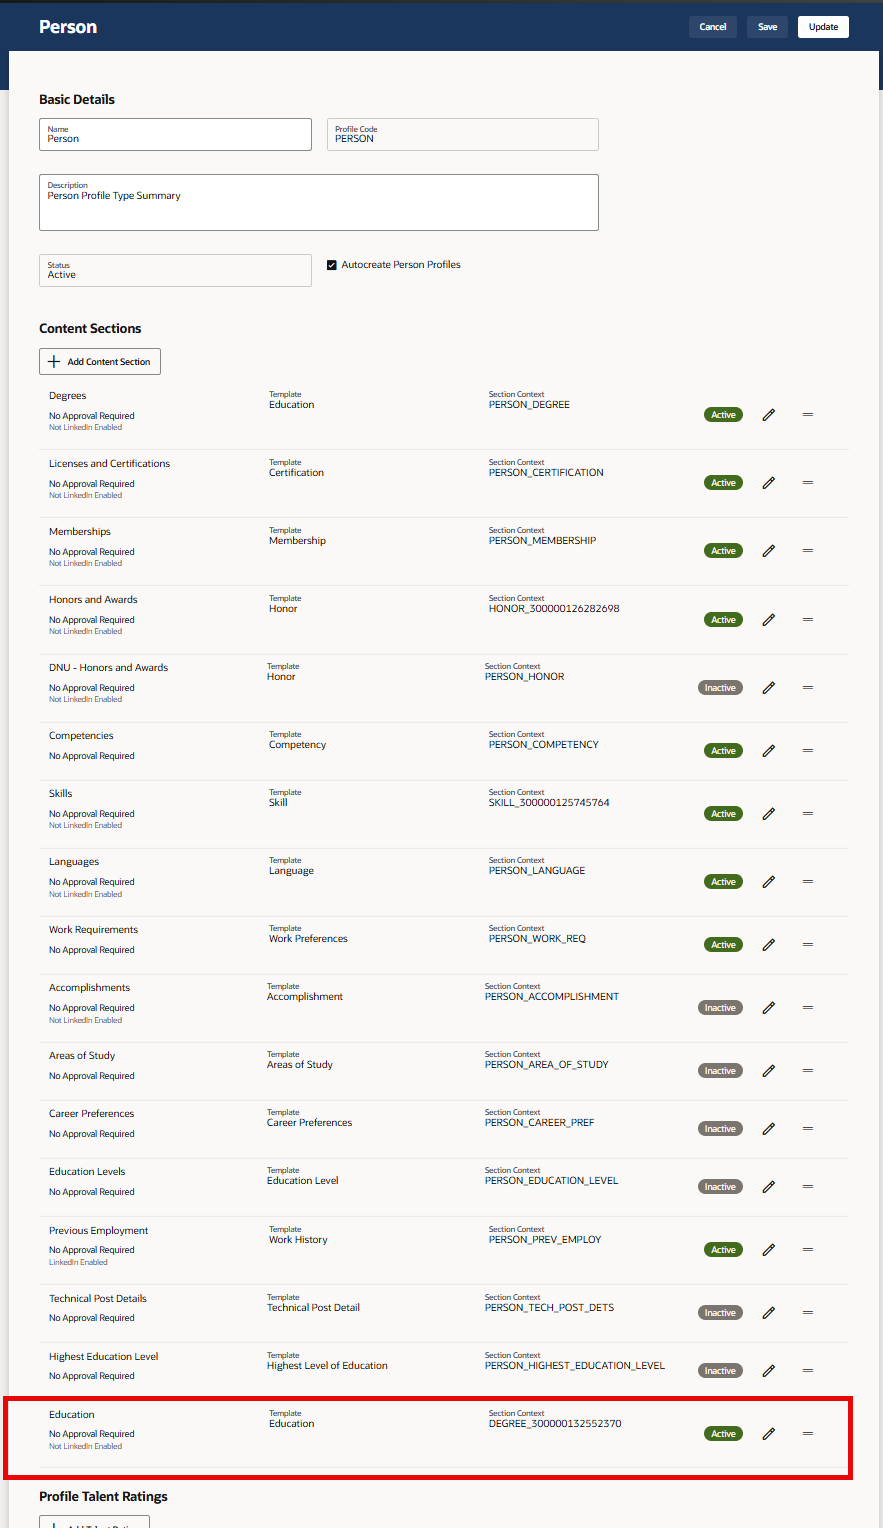Image resolution: width=883 pixels, height=1528 pixels.
Task: Edit the Honors and Awards section
Action: (768, 619)
